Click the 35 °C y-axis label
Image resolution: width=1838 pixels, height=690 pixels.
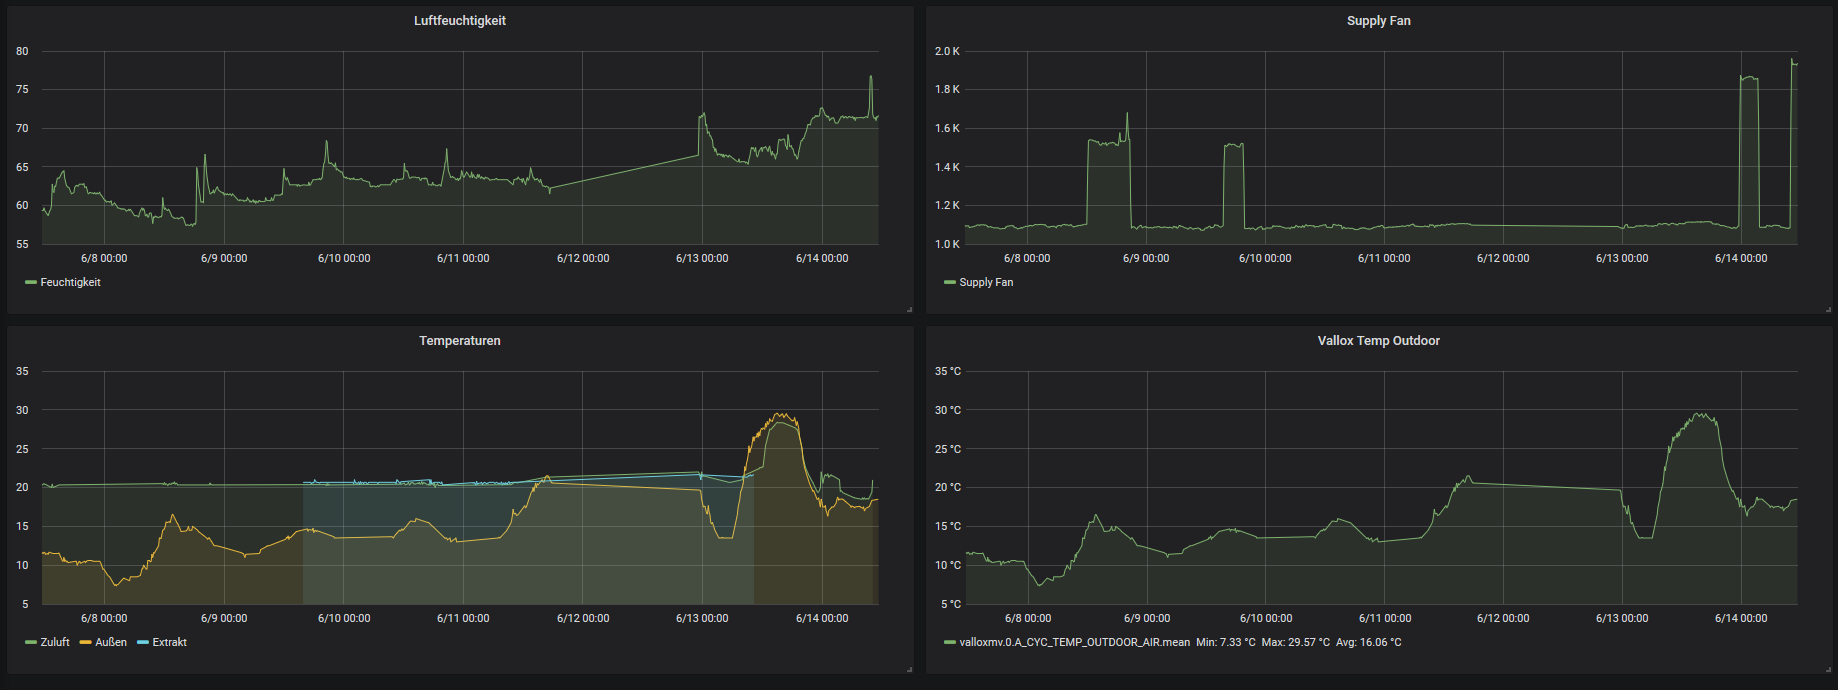[947, 371]
